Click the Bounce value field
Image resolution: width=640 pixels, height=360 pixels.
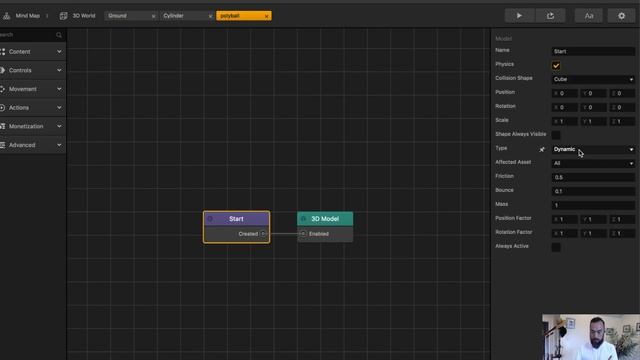593,191
